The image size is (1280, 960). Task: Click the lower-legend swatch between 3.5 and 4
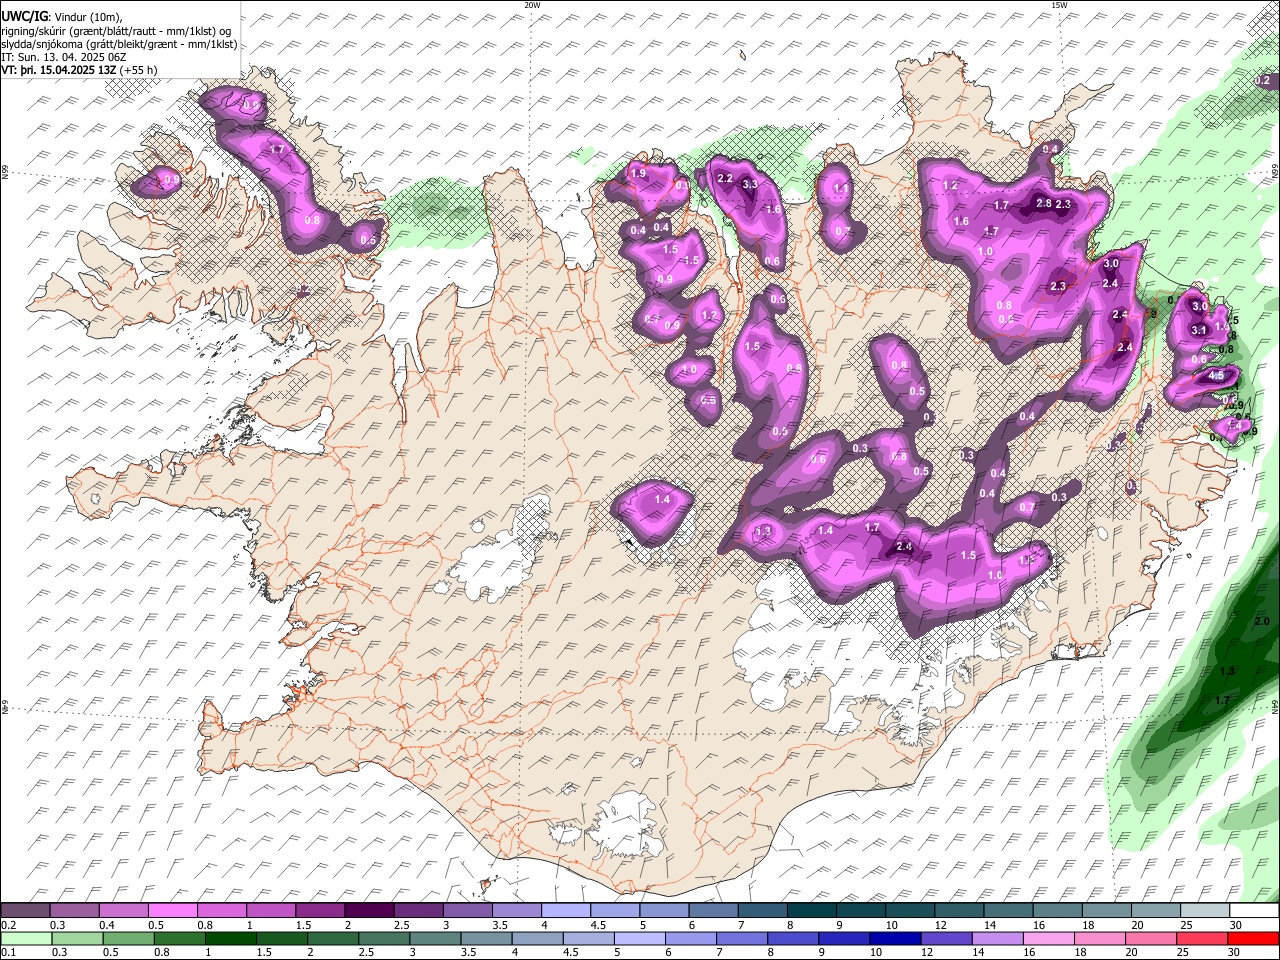[x=486, y=938]
